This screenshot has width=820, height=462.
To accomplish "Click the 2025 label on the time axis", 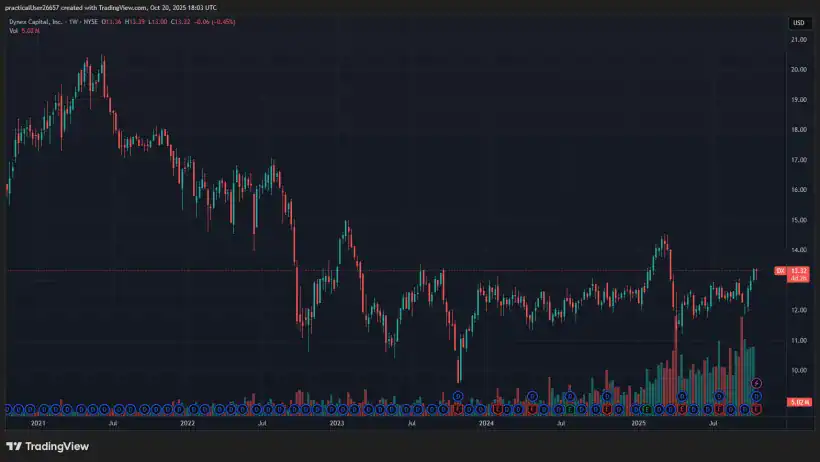I will click(639, 423).
